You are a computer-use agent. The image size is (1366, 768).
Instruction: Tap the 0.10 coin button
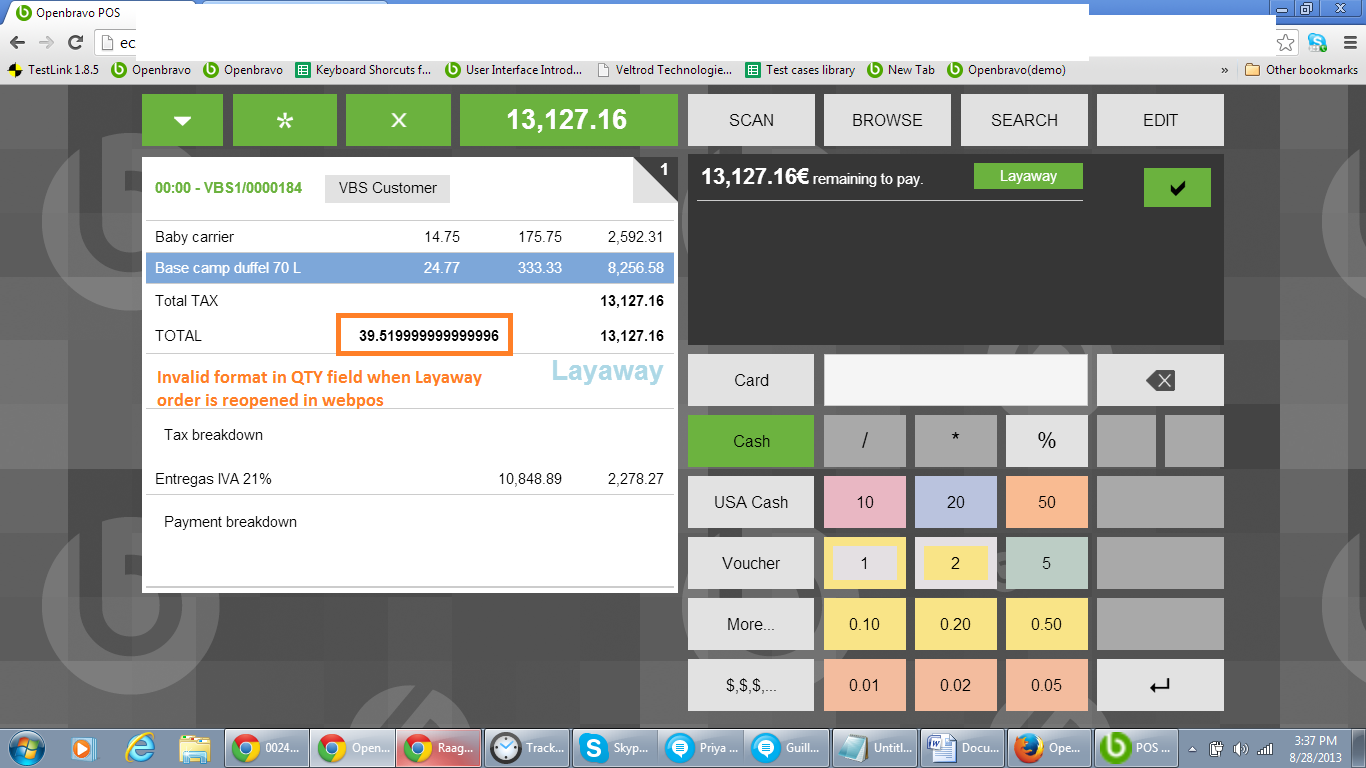pos(865,624)
